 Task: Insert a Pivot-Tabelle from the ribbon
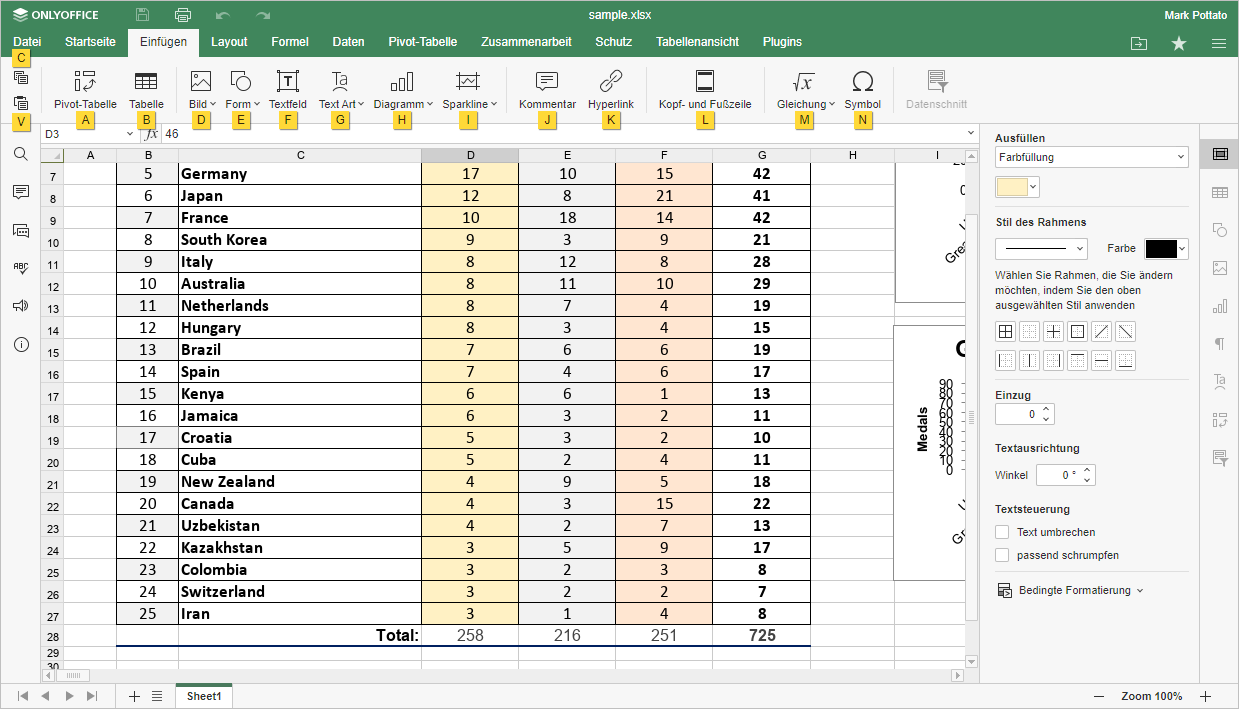point(85,82)
